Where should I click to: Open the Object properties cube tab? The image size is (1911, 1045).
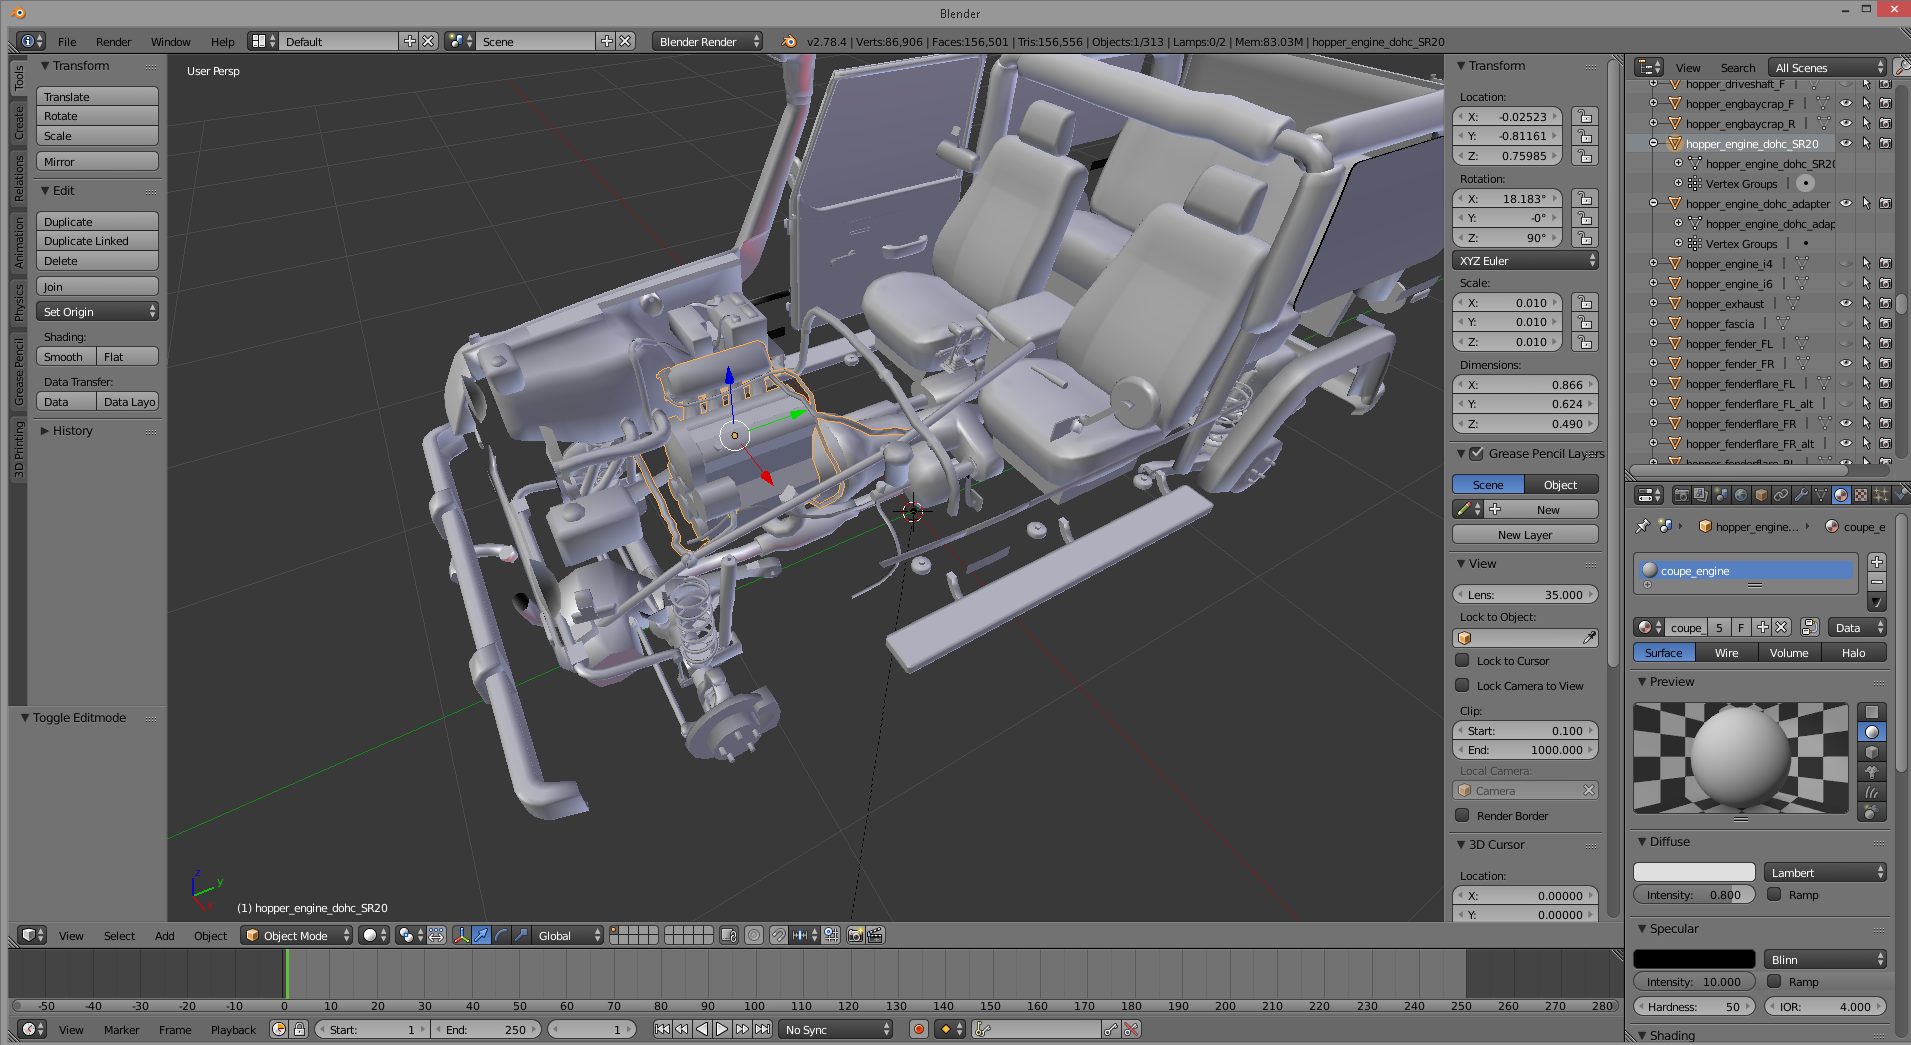[x=1761, y=496]
